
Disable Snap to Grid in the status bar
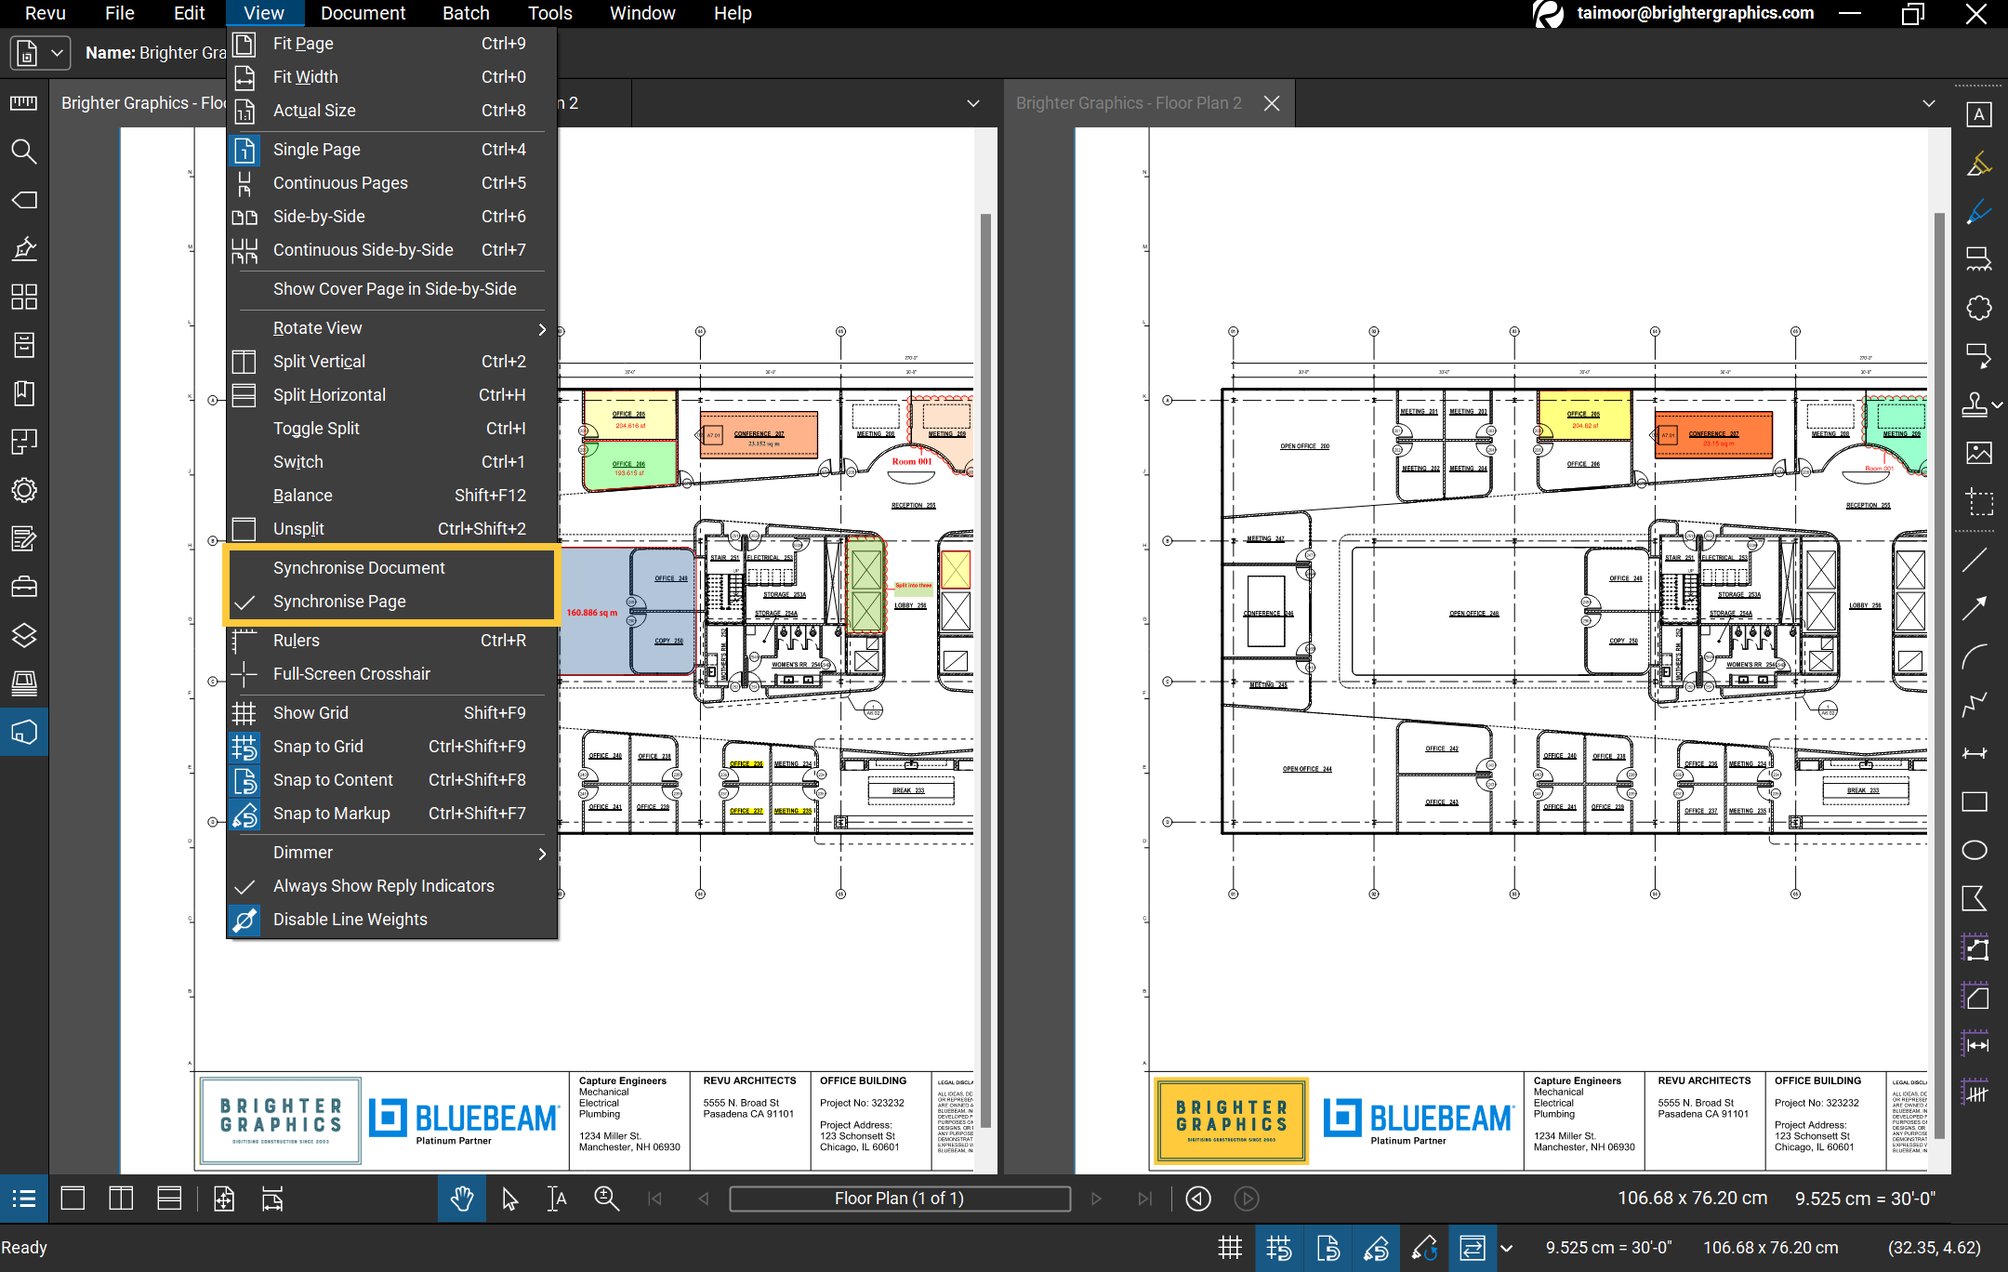coord(1279,1248)
